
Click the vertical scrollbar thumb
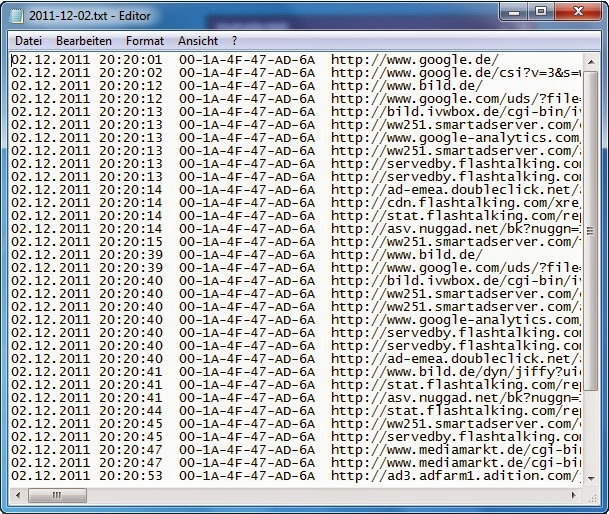pyautogui.click(x=591, y=231)
